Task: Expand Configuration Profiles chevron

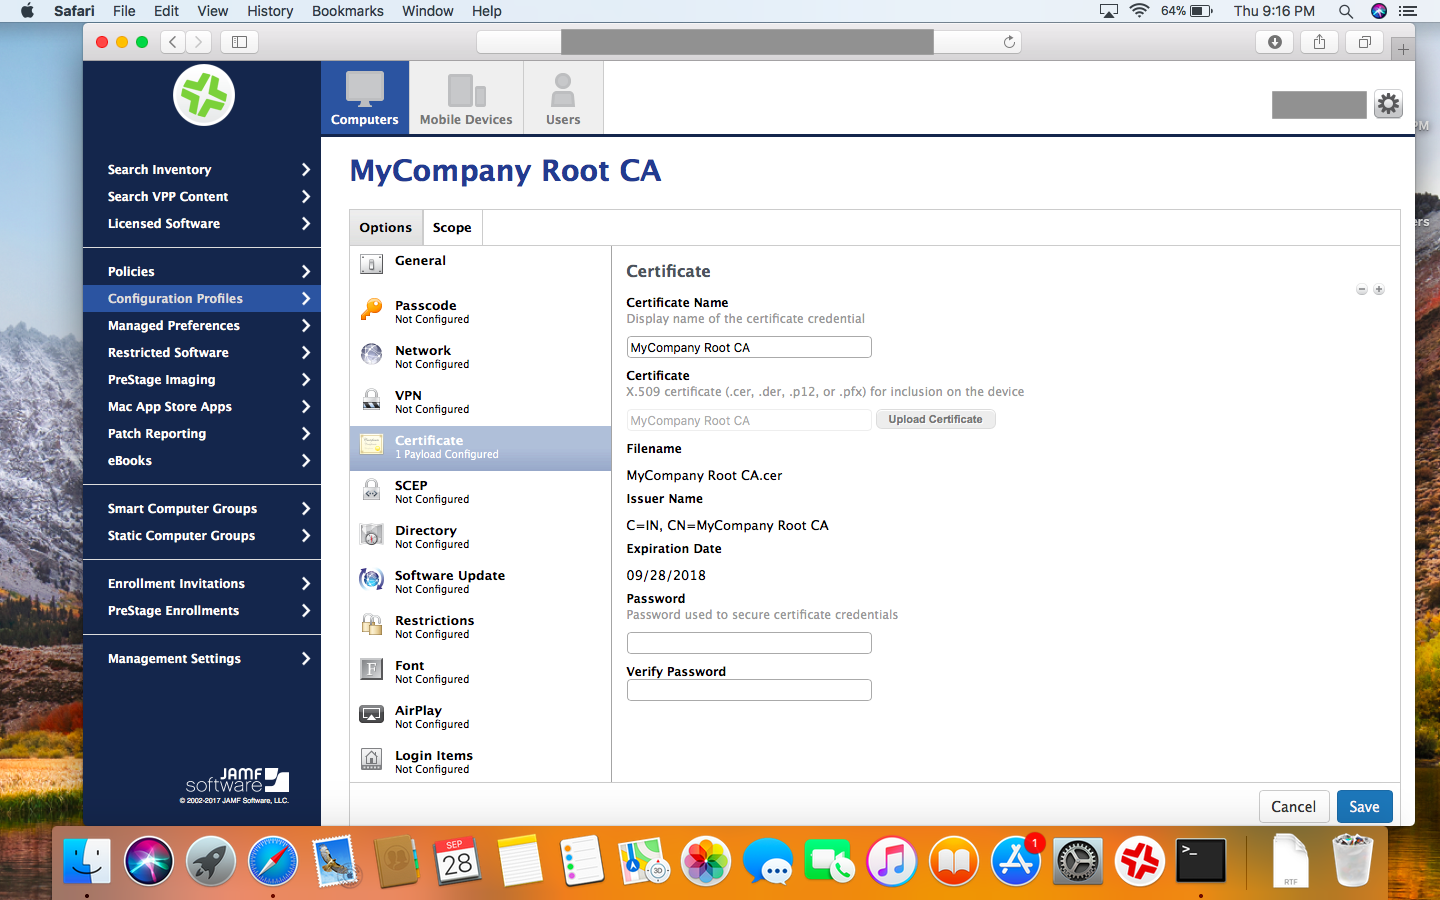Action: [x=306, y=299]
